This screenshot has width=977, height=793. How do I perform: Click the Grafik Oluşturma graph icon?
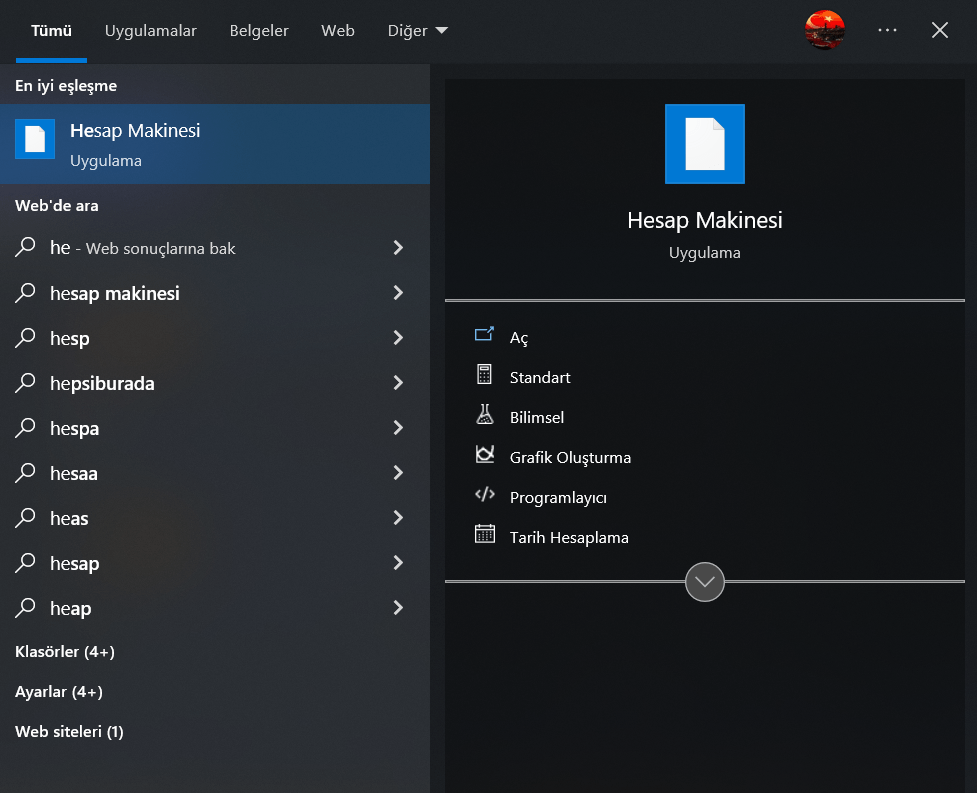(484, 455)
